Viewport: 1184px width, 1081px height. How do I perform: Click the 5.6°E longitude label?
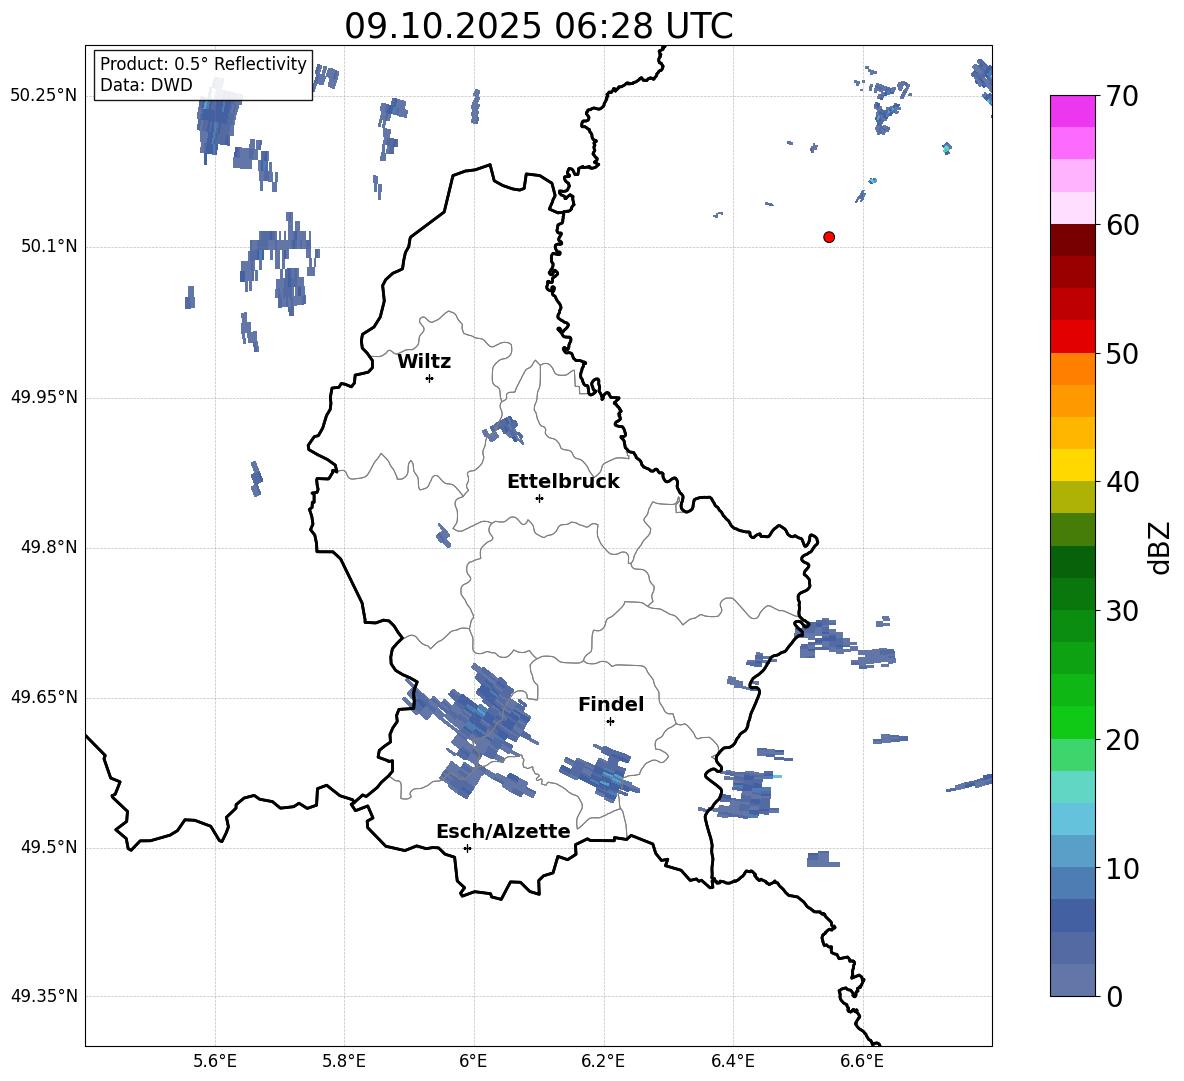[x=215, y=1061]
